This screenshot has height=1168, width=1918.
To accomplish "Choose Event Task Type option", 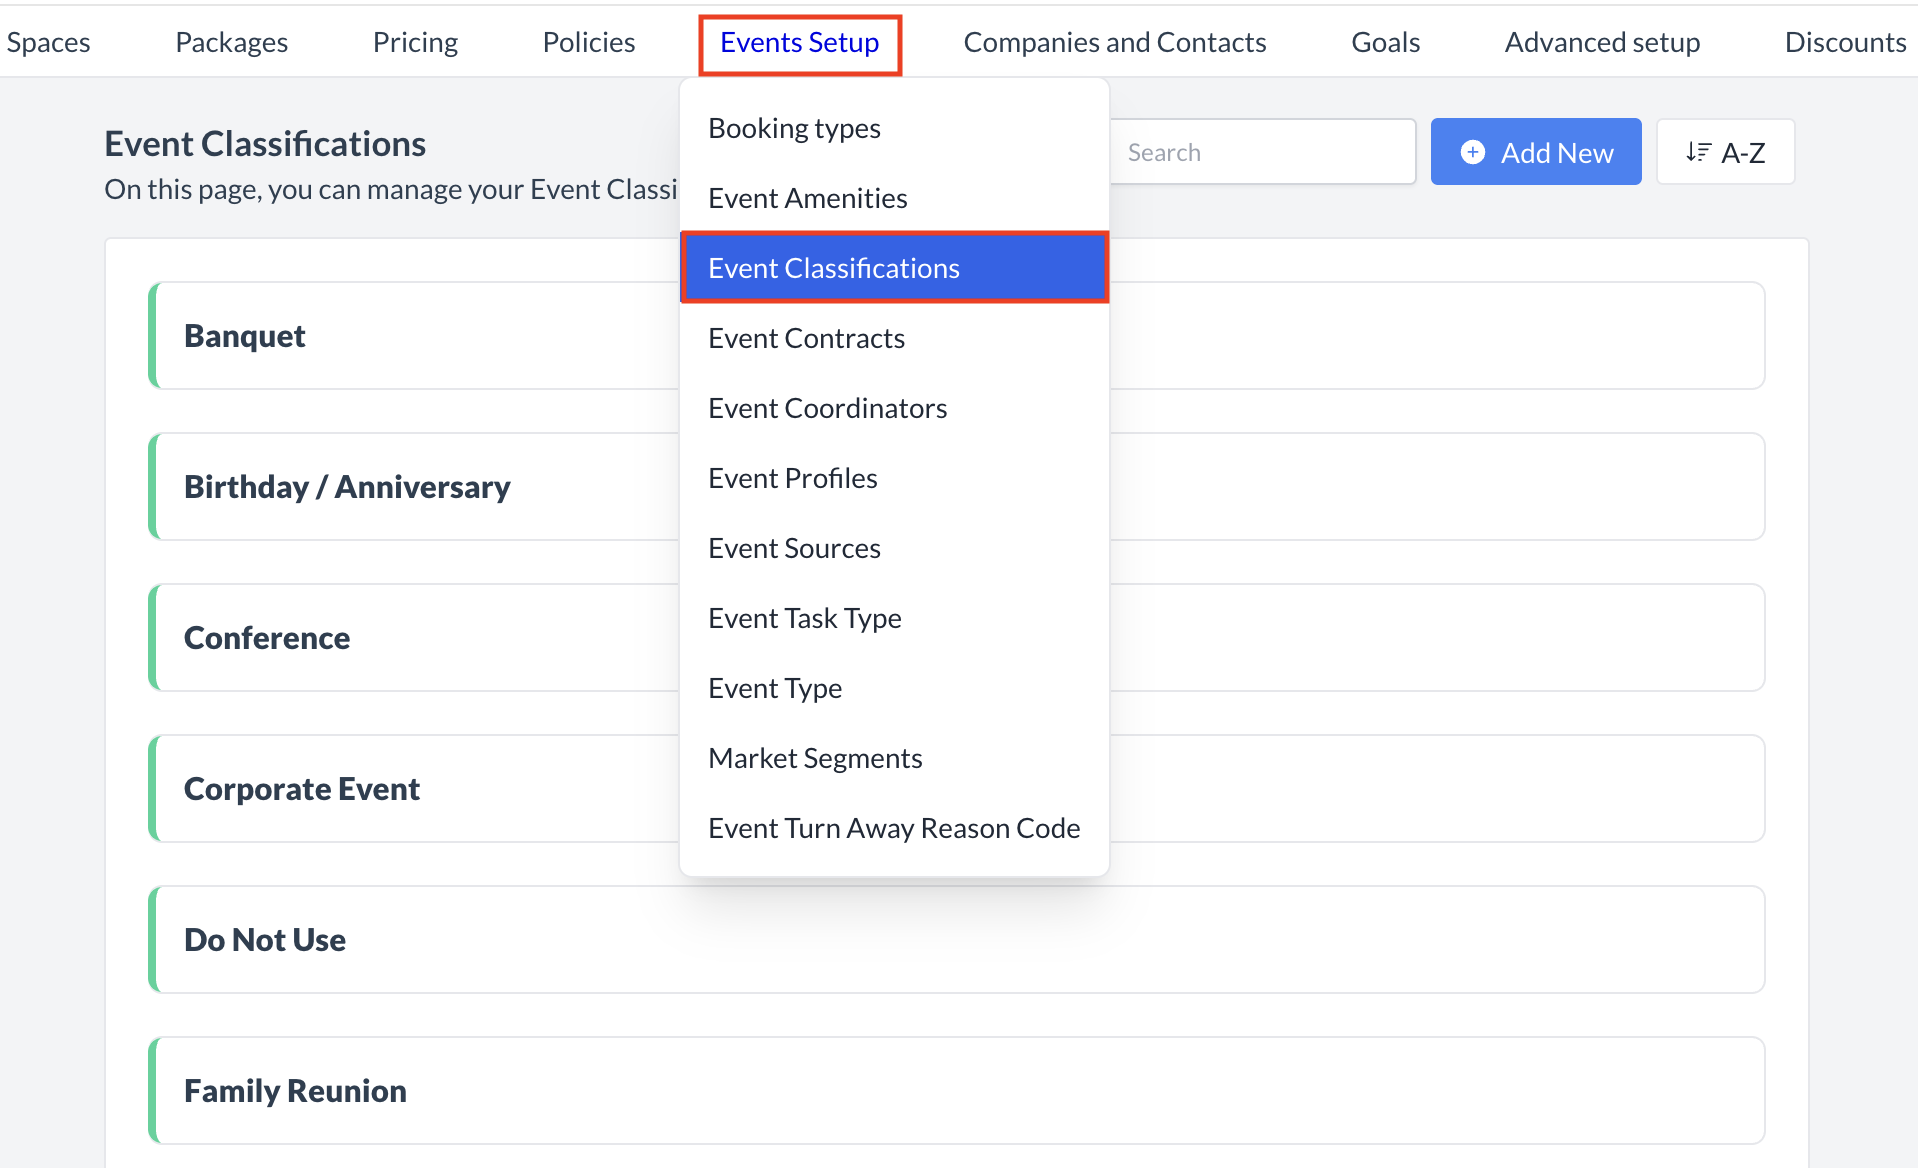I will tap(804, 618).
